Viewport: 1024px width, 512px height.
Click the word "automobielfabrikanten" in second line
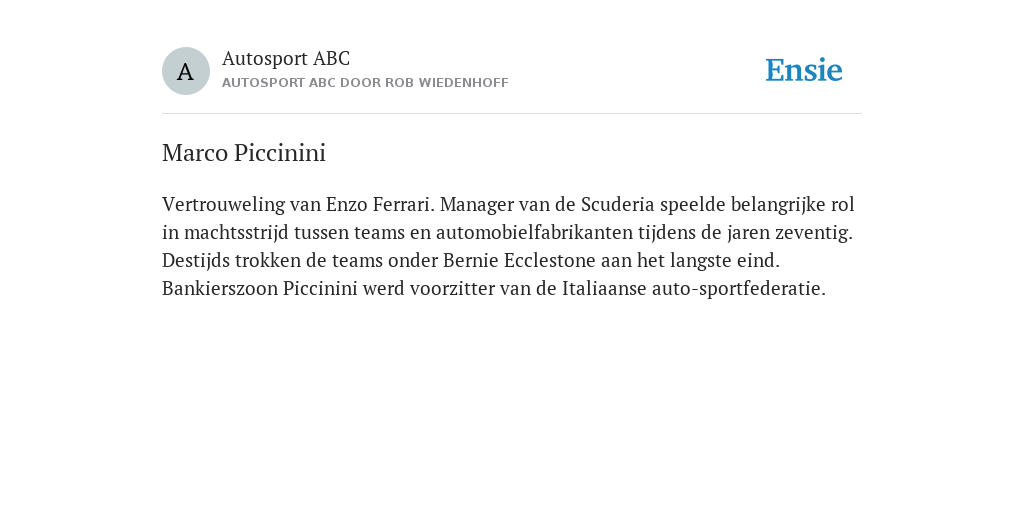click(534, 232)
